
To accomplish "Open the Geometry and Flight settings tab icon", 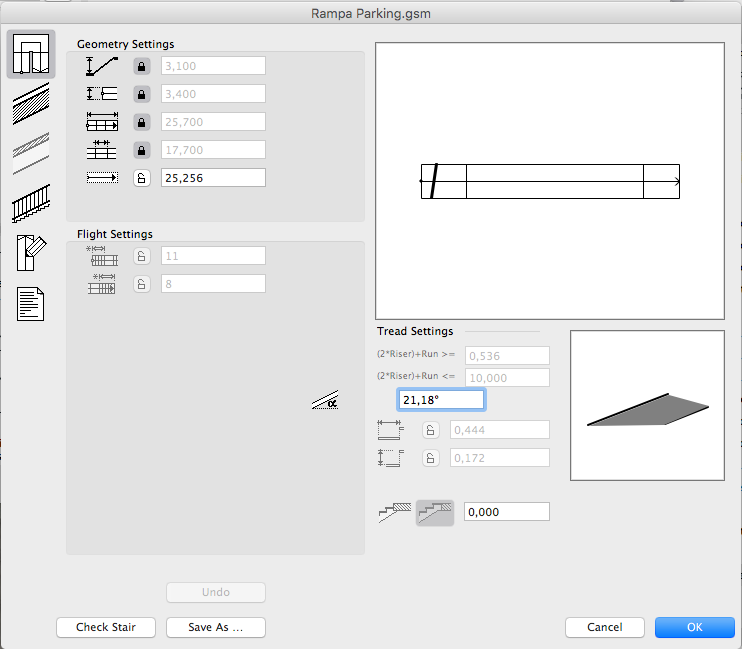I will coord(31,54).
